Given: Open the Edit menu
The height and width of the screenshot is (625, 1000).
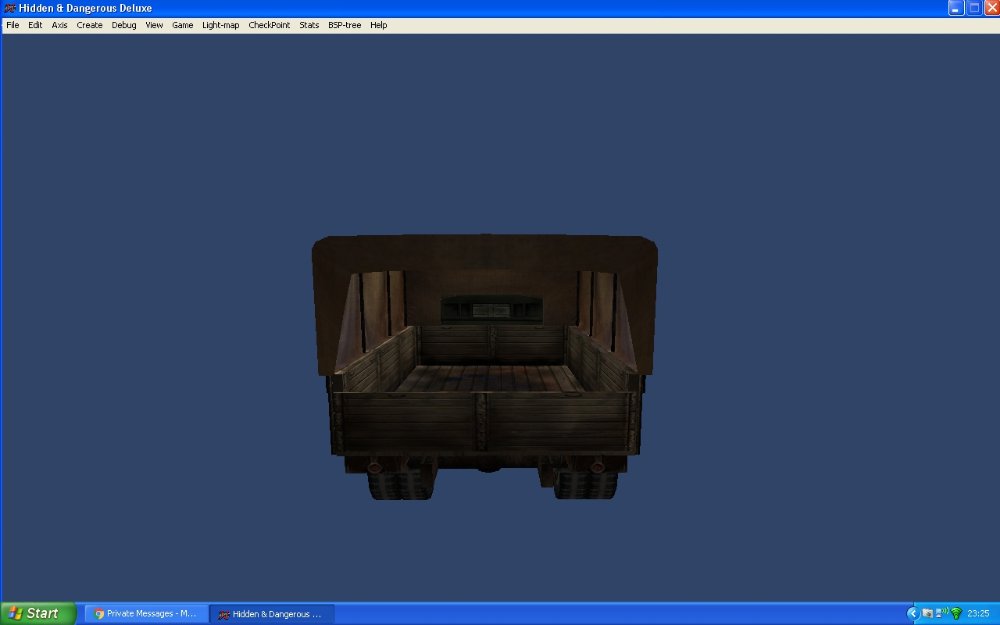Looking at the screenshot, I should pyautogui.click(x=35, y=25).
